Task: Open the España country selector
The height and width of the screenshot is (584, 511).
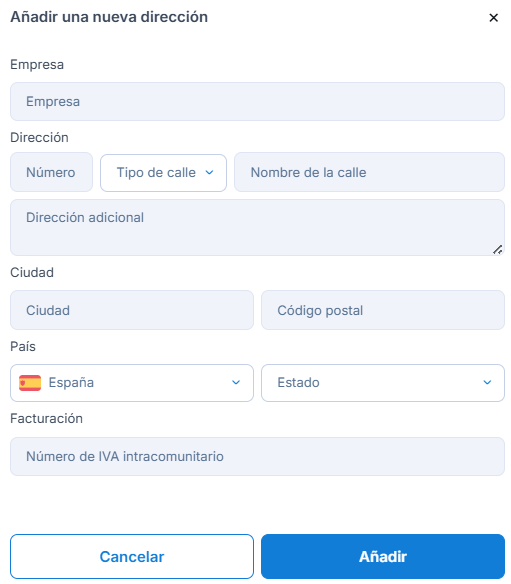Action: [132, 383]
